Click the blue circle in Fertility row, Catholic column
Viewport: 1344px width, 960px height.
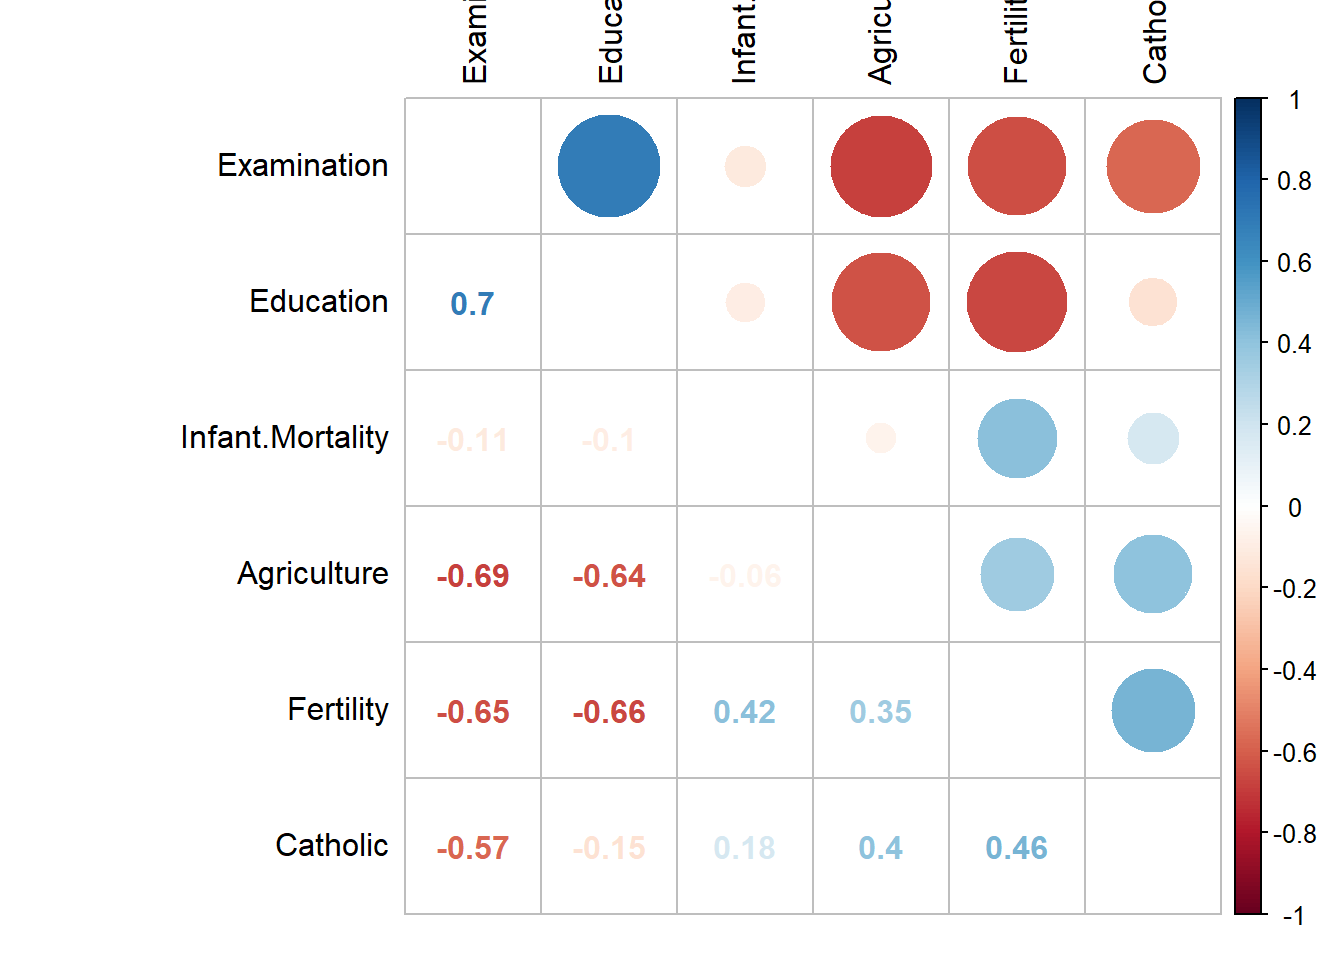coord(1153,710)
